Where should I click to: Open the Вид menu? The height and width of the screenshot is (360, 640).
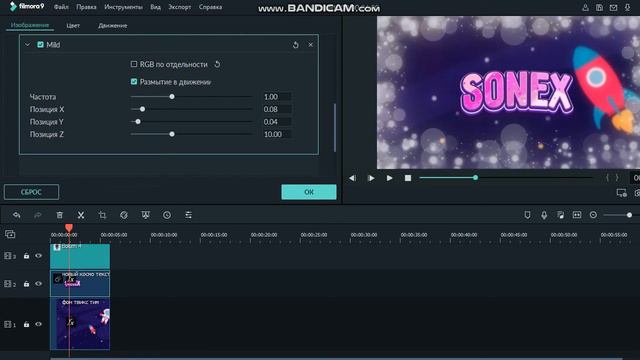(155, 7)
